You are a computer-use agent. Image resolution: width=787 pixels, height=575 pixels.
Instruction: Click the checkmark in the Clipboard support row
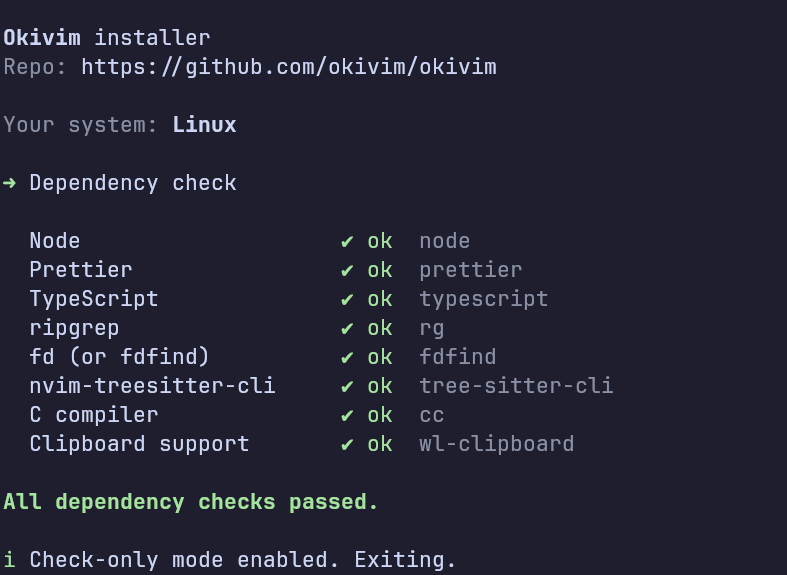[x=347, y=444]
